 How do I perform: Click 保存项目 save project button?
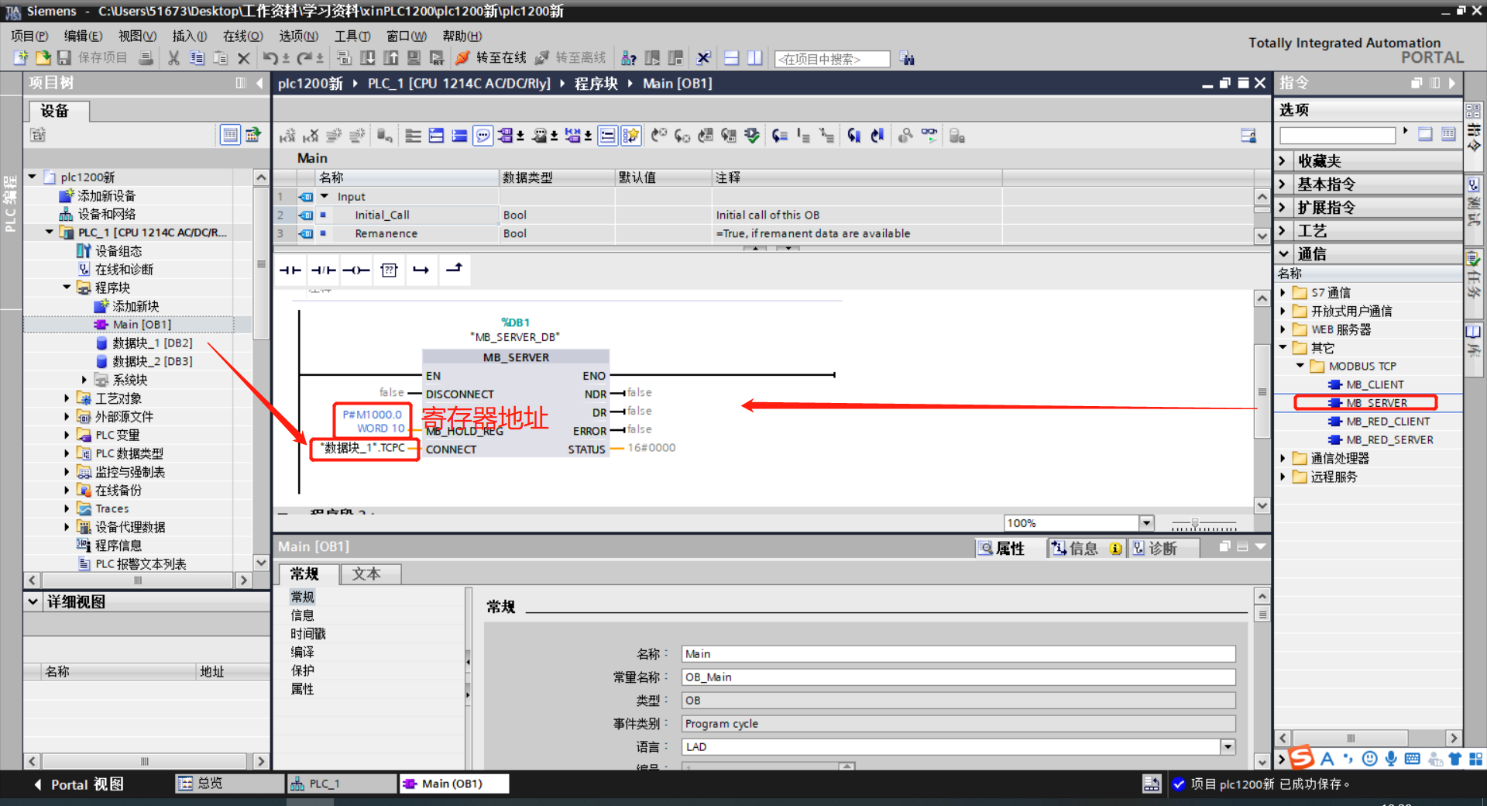click(x=93, y=58)
